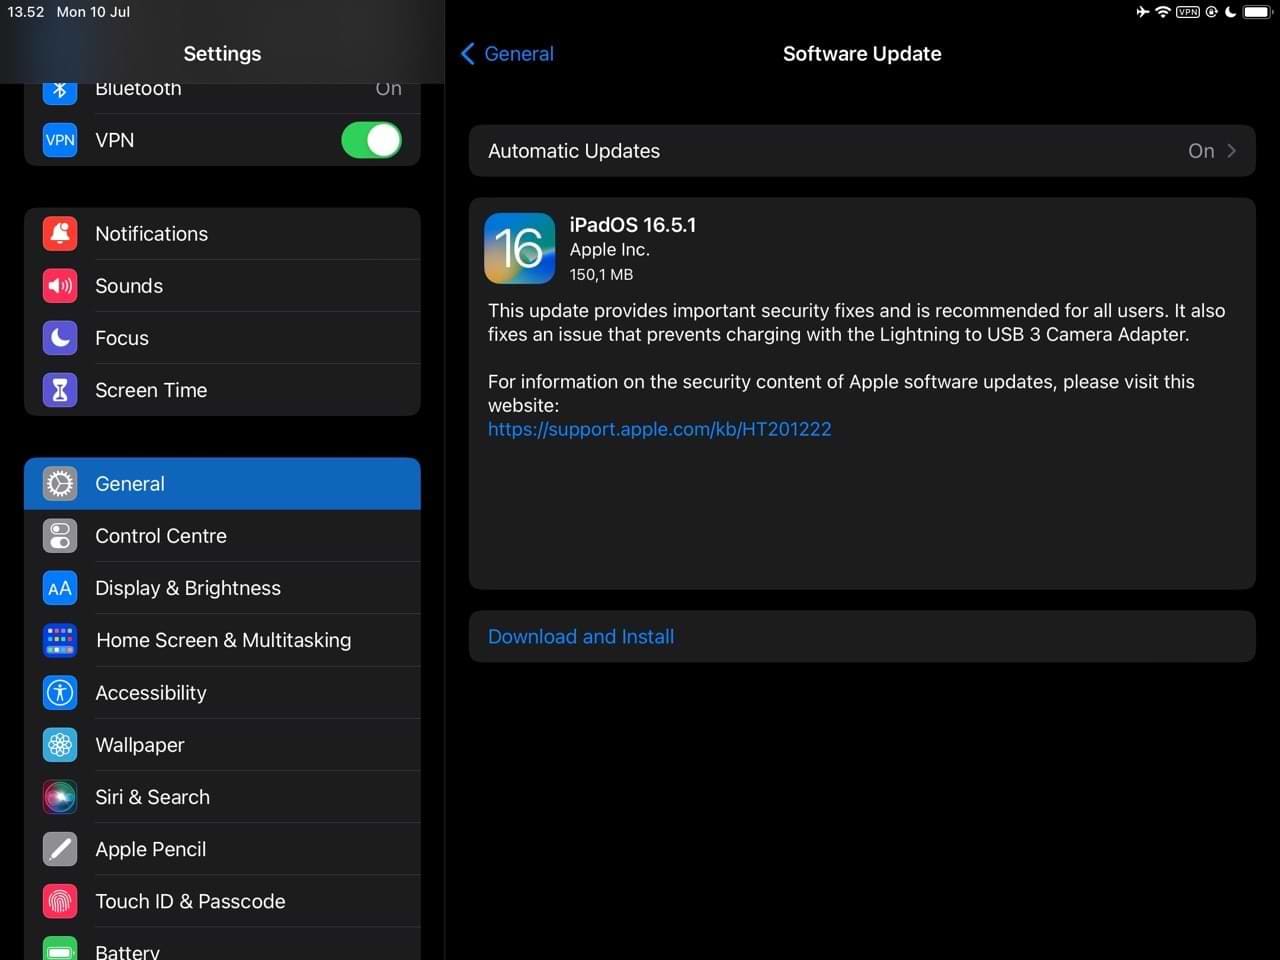1280x960 pixels.
Task: Tap the Apple Inc. label
Action: tap(610, 250)
